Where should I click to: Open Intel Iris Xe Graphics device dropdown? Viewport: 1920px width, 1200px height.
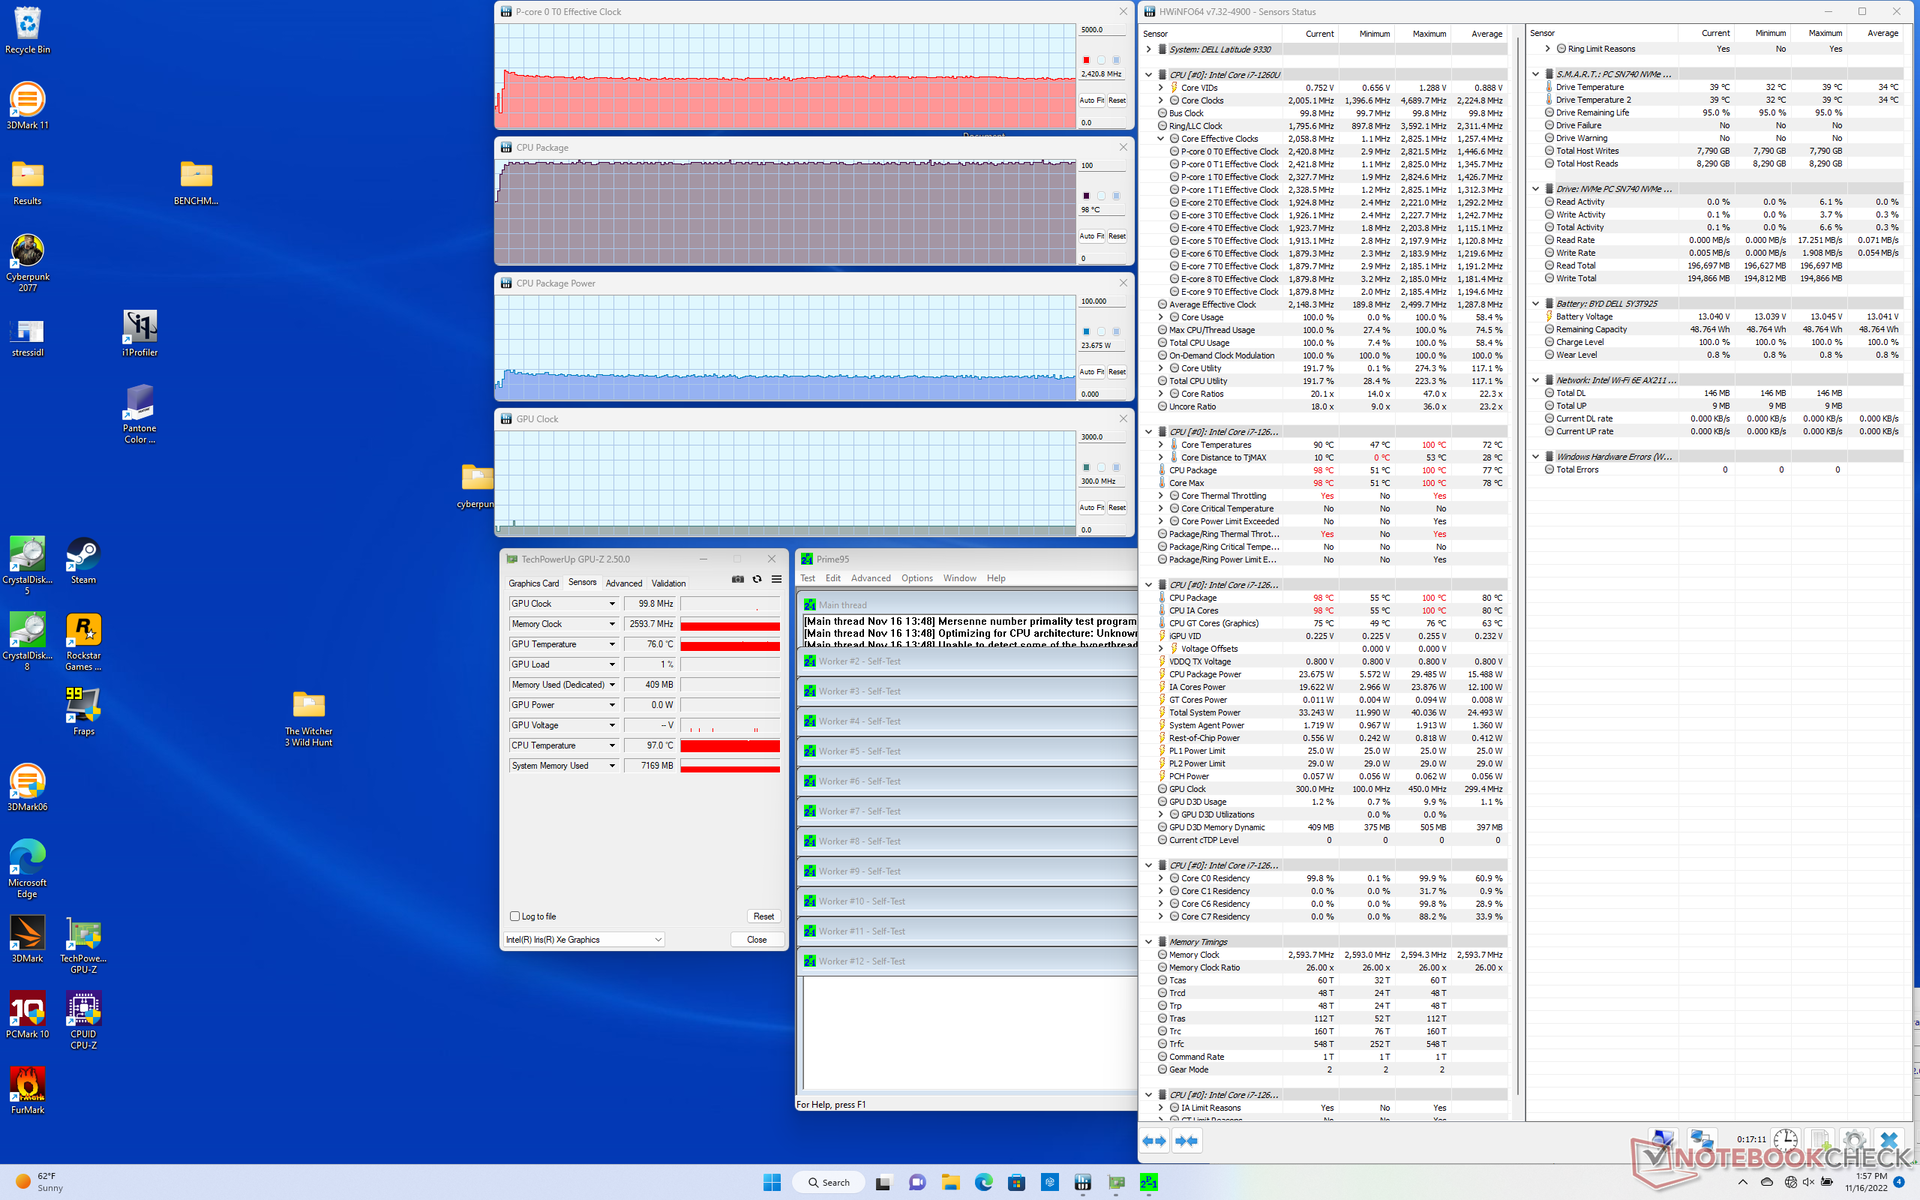[x=584, y=940]
